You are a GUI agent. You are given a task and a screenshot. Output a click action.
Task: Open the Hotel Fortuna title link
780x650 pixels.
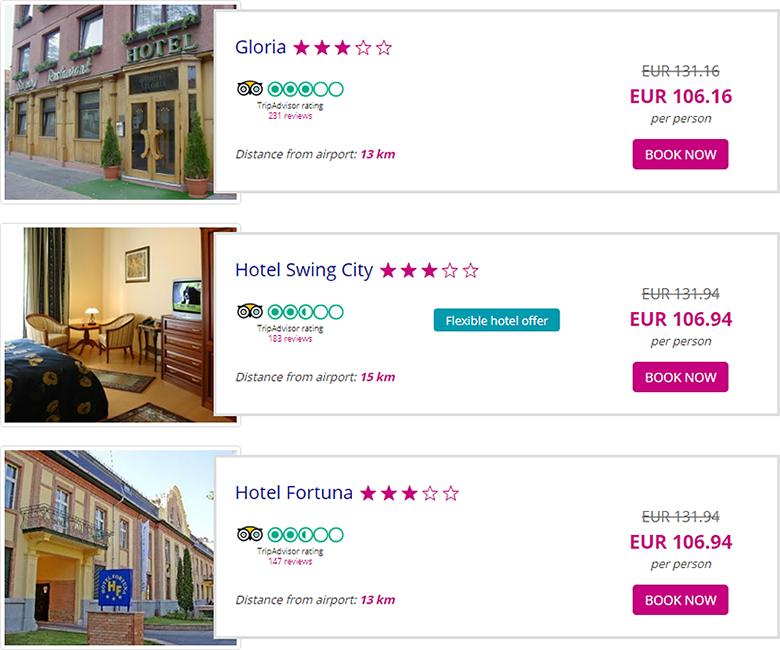tap(294, 494)
